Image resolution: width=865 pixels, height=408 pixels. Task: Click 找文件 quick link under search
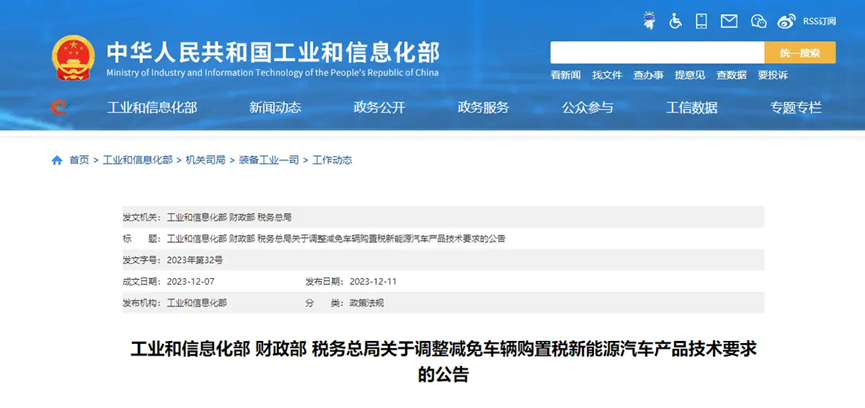[607, 75]
